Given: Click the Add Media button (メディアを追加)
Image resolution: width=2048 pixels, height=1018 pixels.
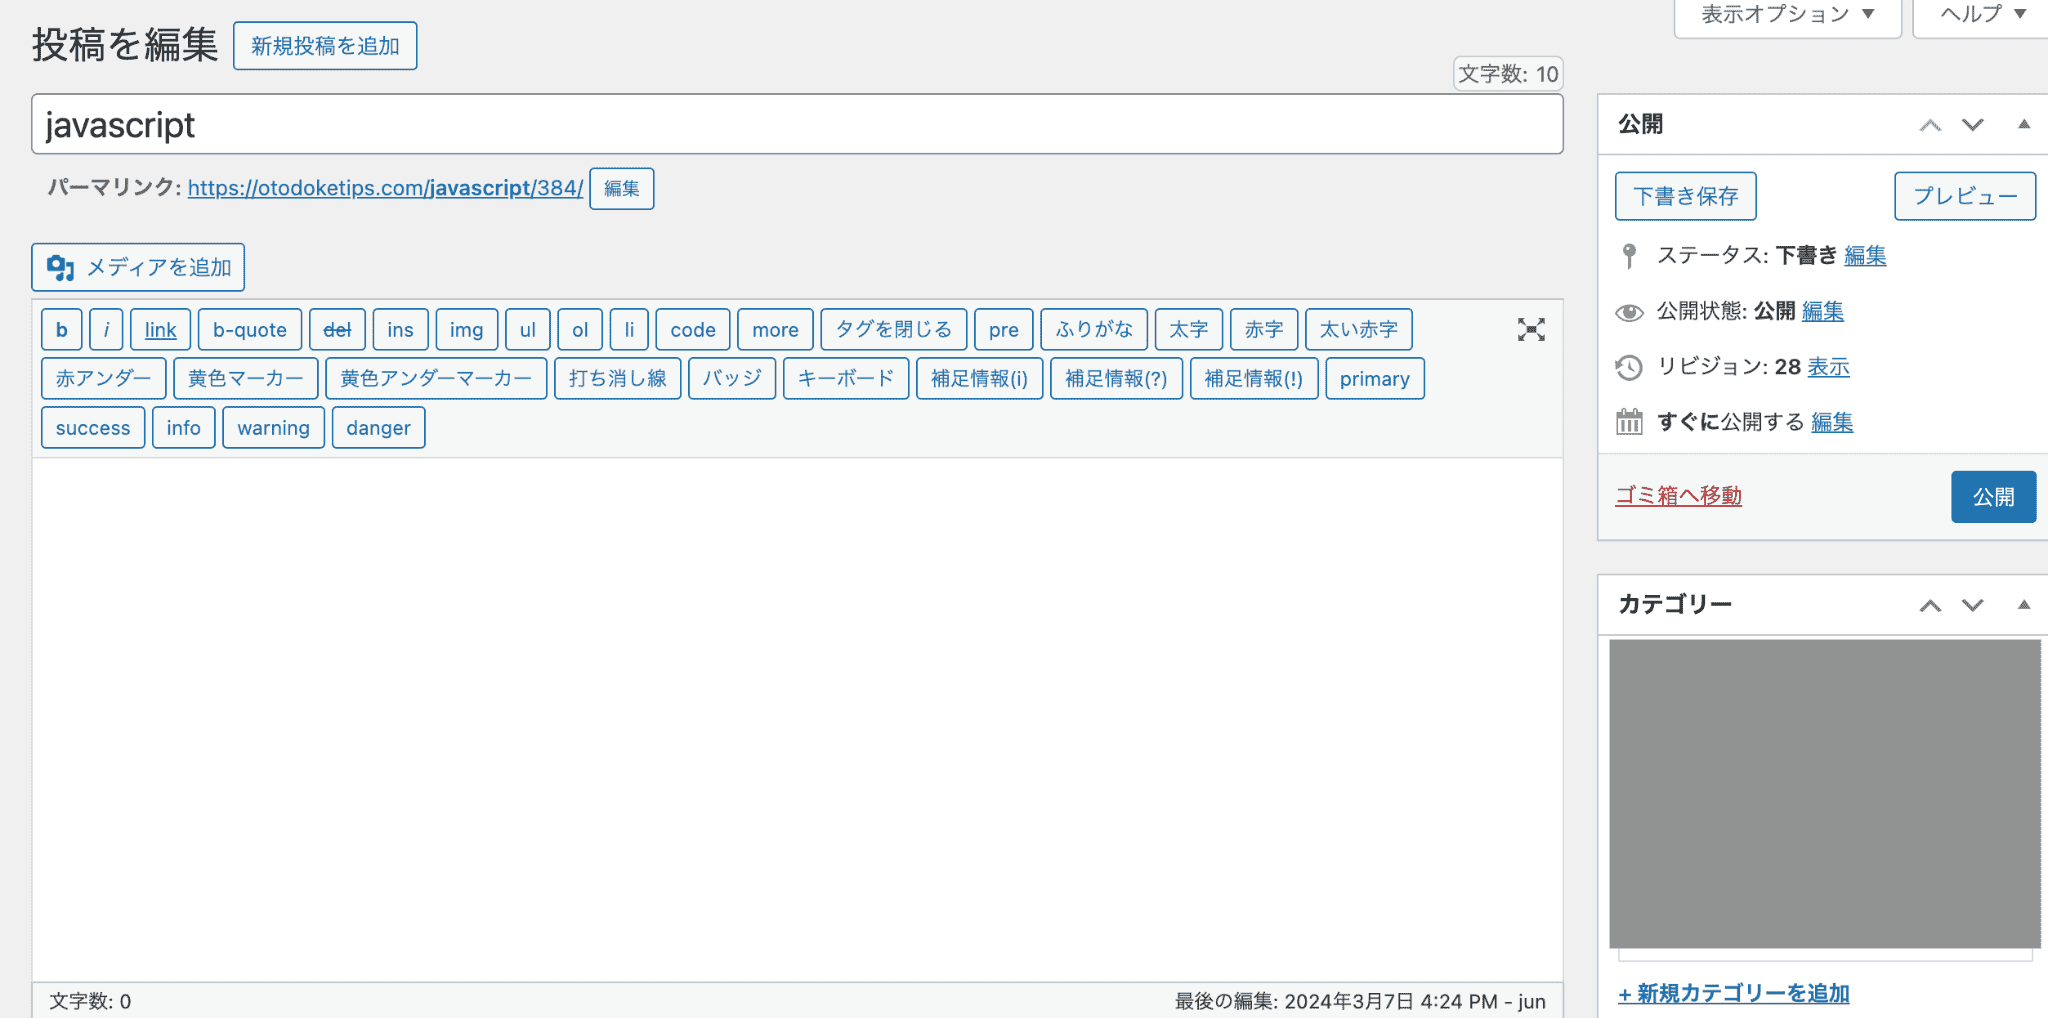Looking at the screenshot, I should click(x=138, y=267).
